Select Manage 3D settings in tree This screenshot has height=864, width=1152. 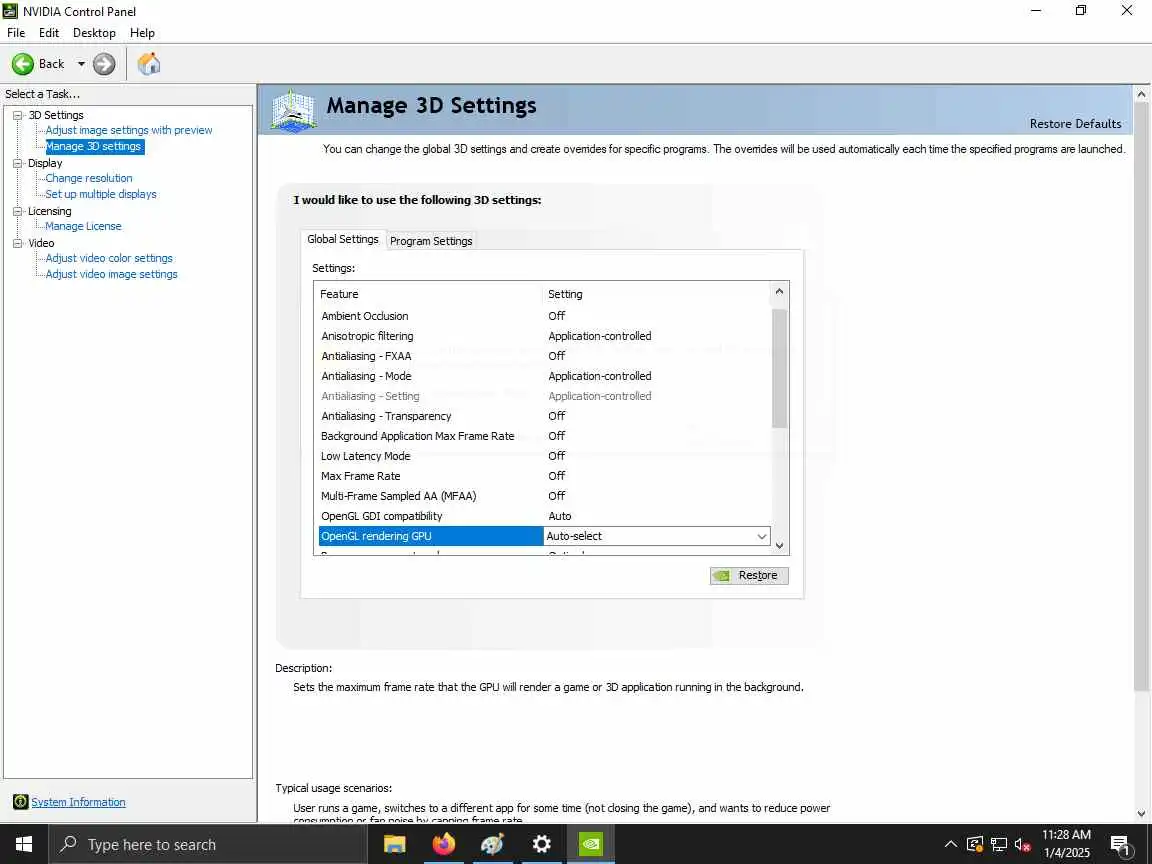[93, 146]
